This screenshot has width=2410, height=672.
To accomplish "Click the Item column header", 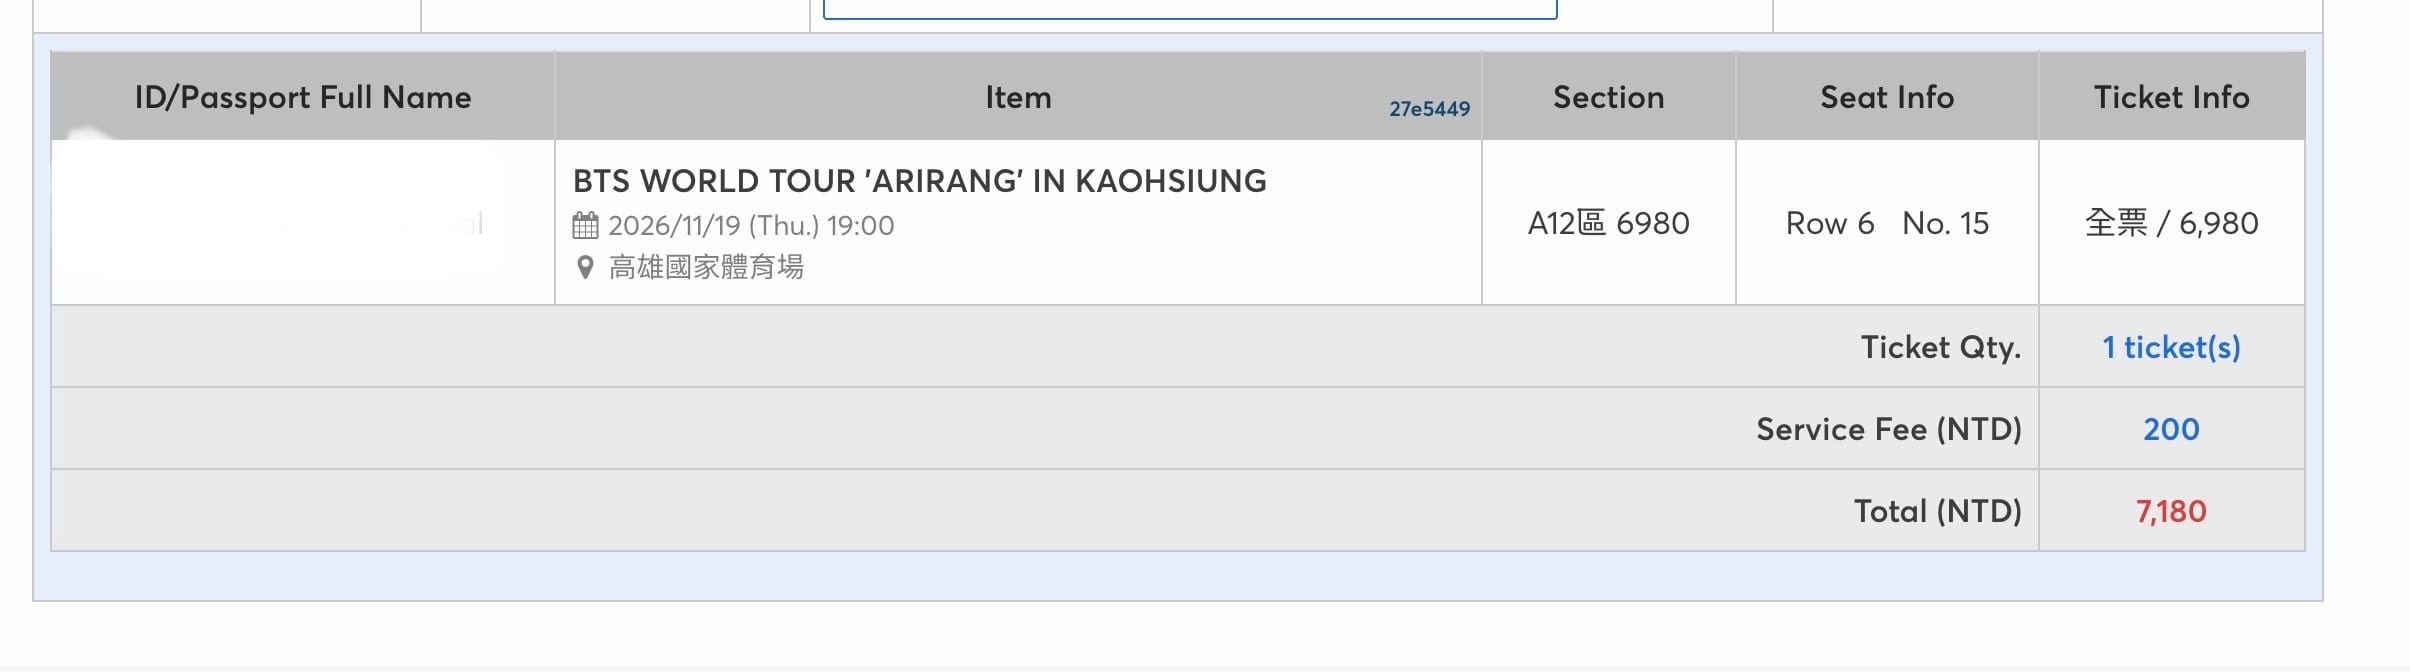I will [1018, 97].
